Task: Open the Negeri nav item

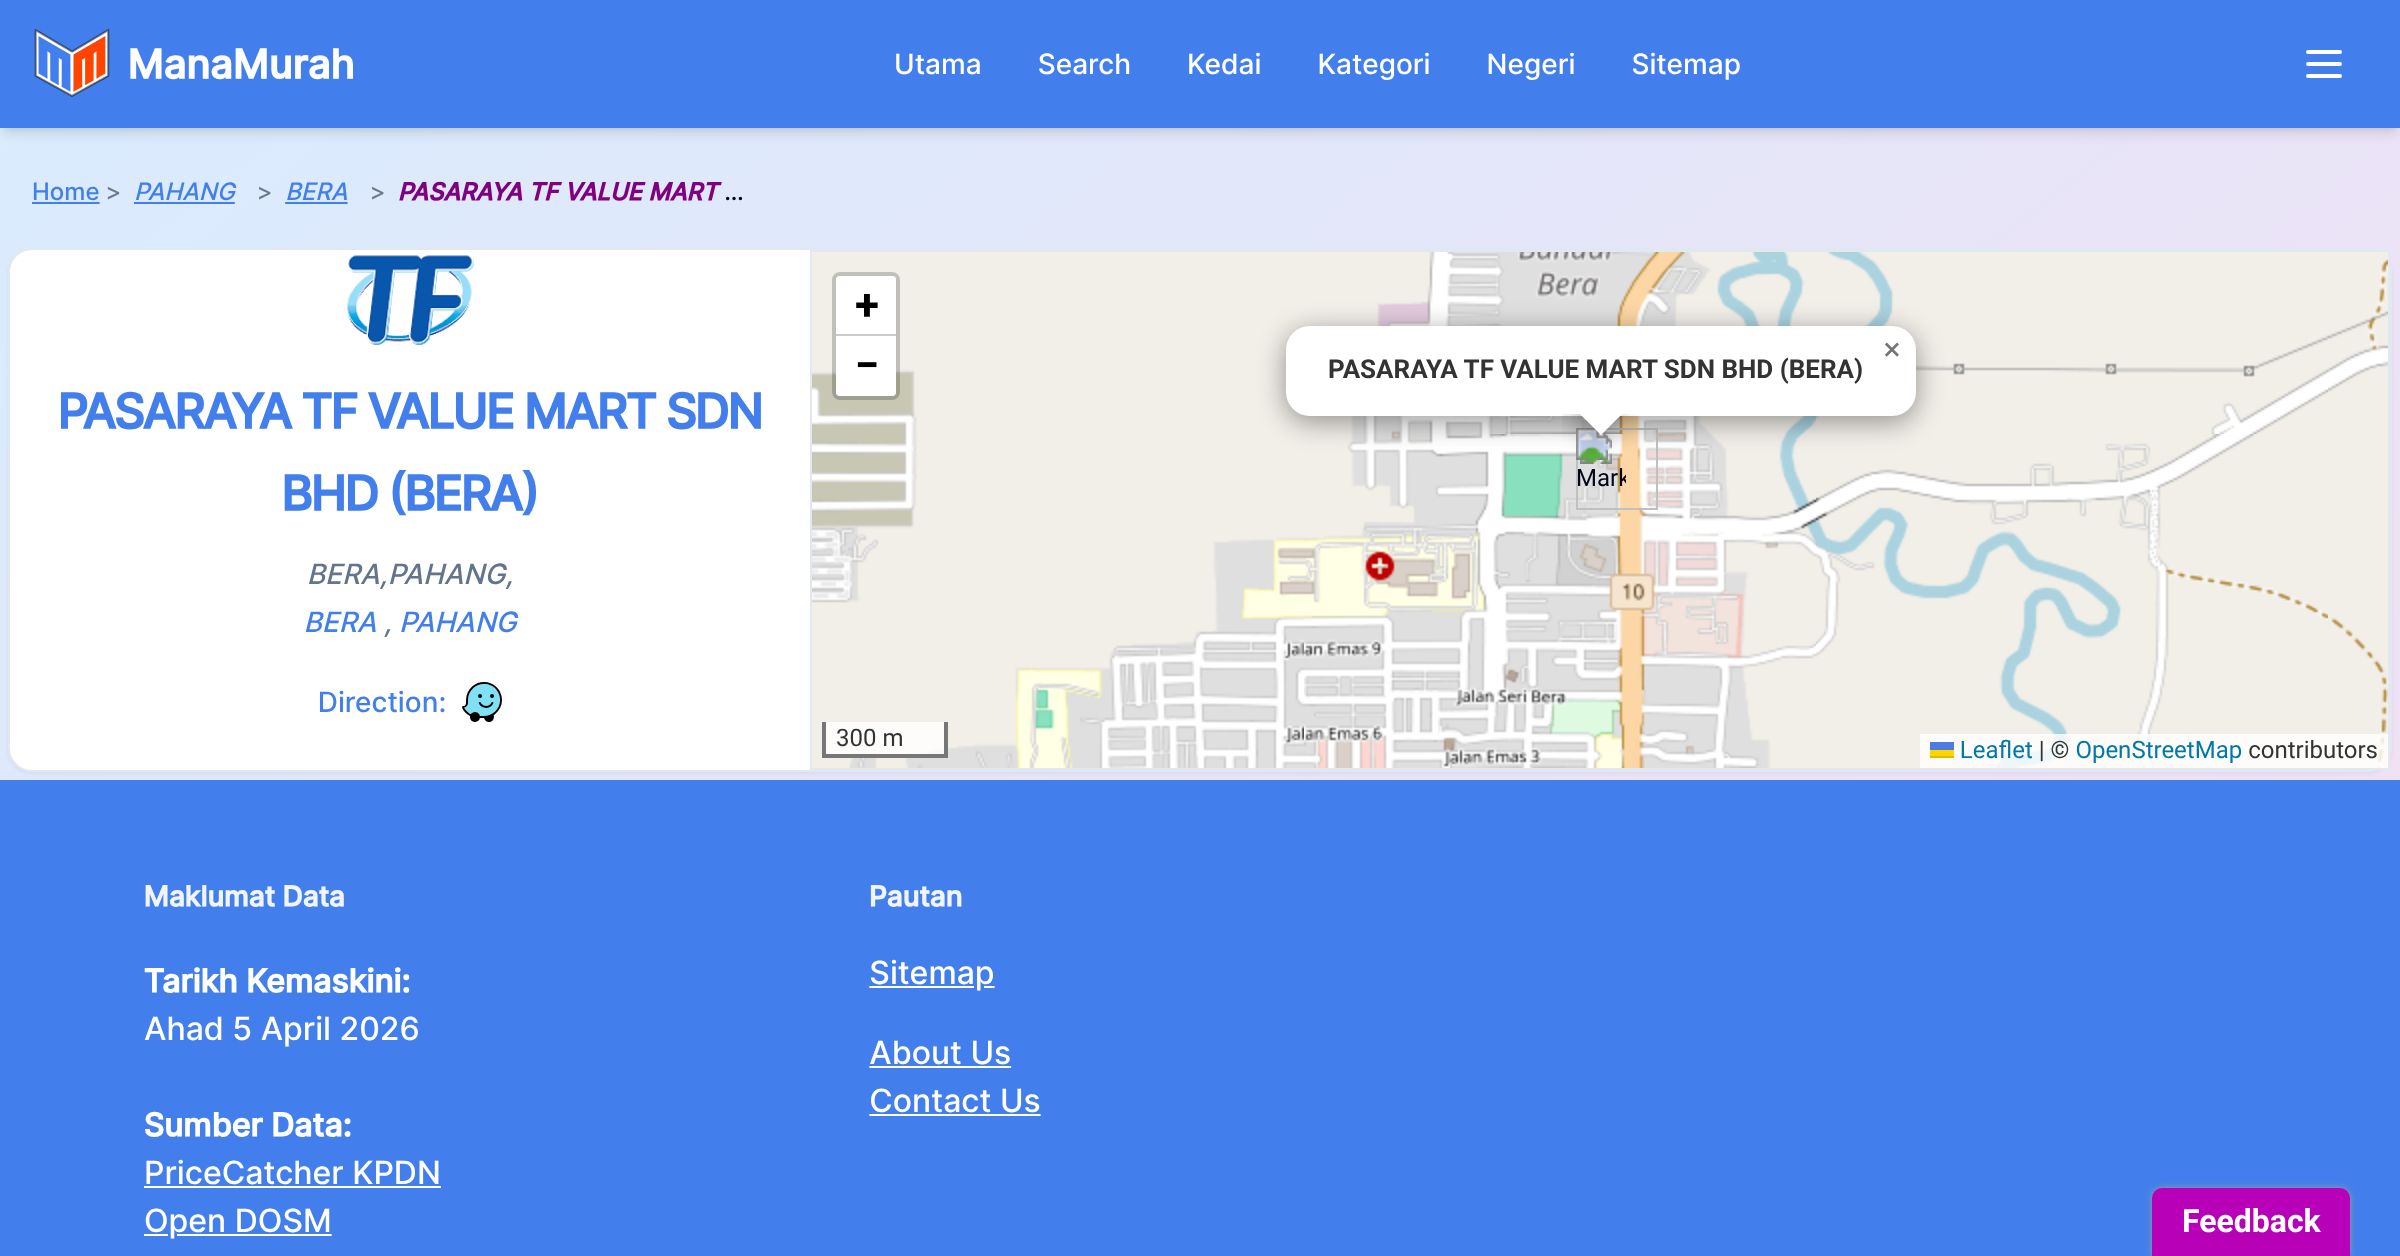Action: click(x=1530, y=64)
